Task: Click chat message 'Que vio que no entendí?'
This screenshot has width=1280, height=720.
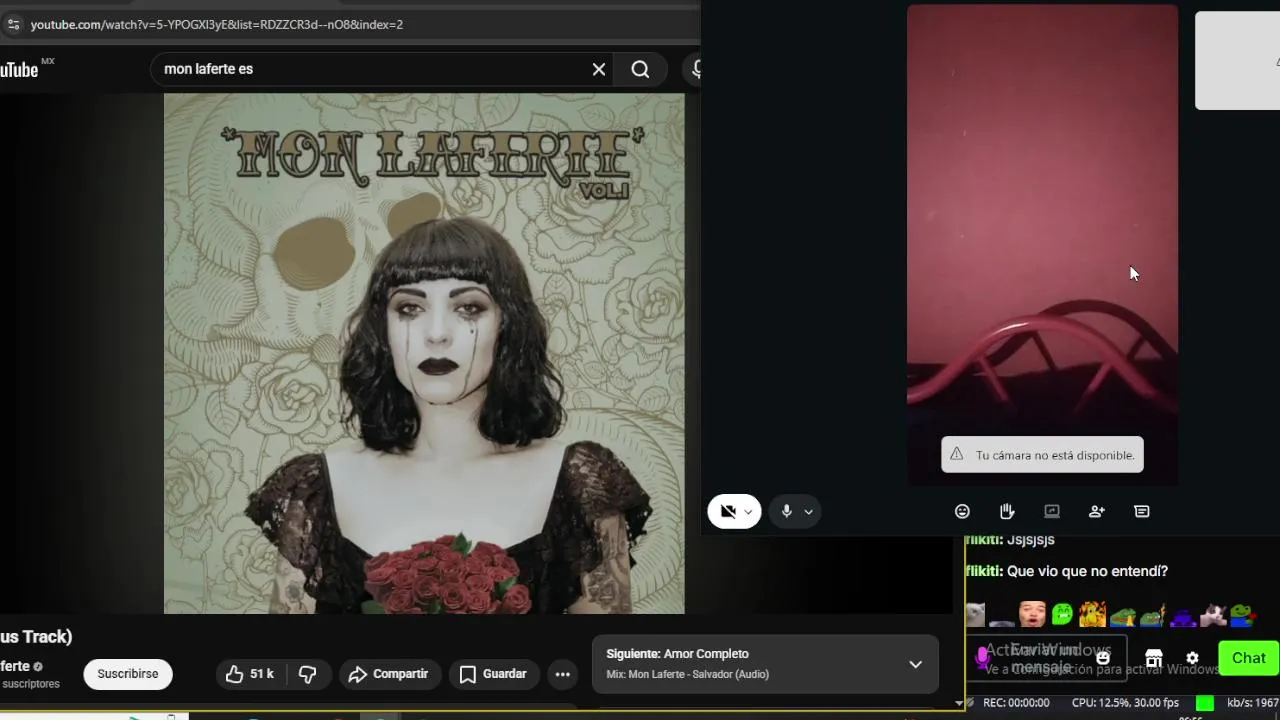Action: [1087, 571]
